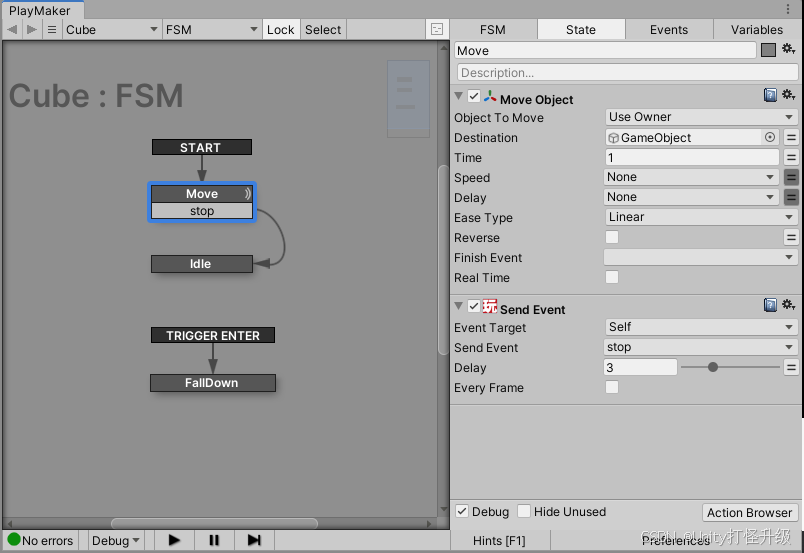Open the FSM selection dropdown
This screenshot has height=553, width=804.
point(211,30)
